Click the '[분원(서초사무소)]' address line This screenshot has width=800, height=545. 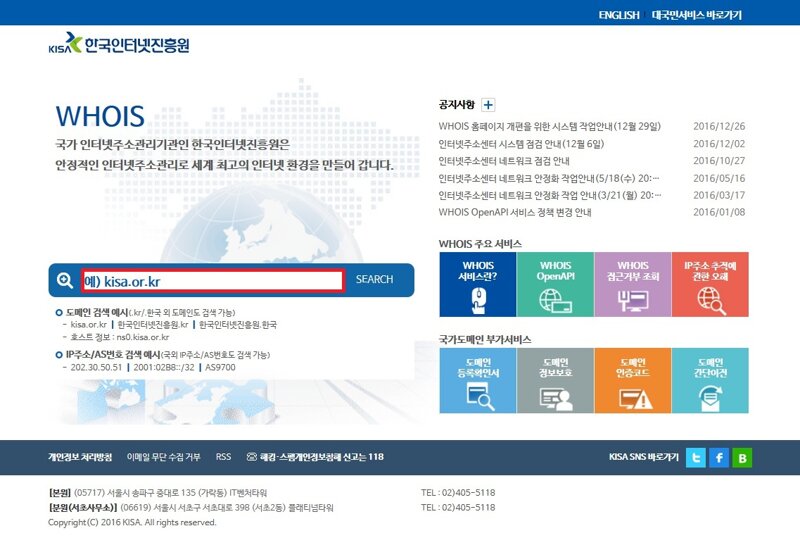point(191,507)
